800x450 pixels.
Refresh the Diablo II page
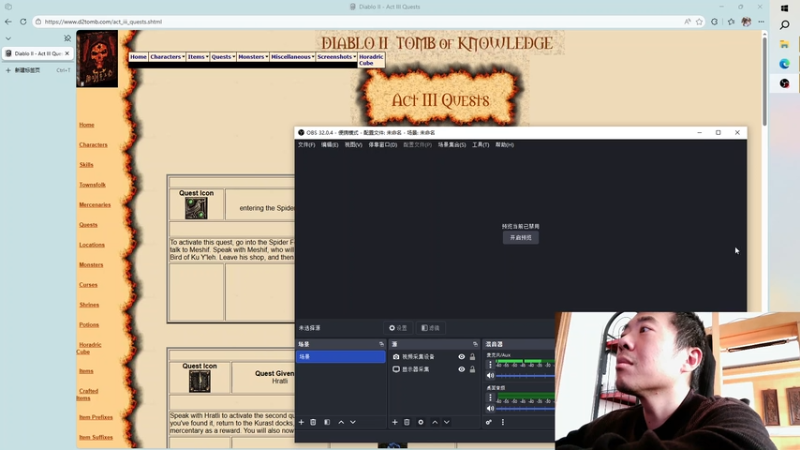pos(23,22)
